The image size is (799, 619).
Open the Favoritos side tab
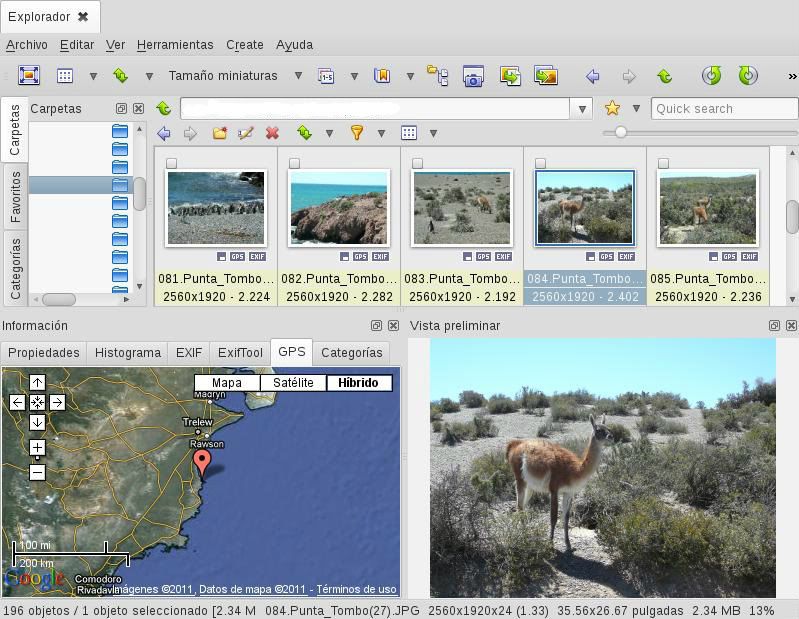tap(15, 197)
